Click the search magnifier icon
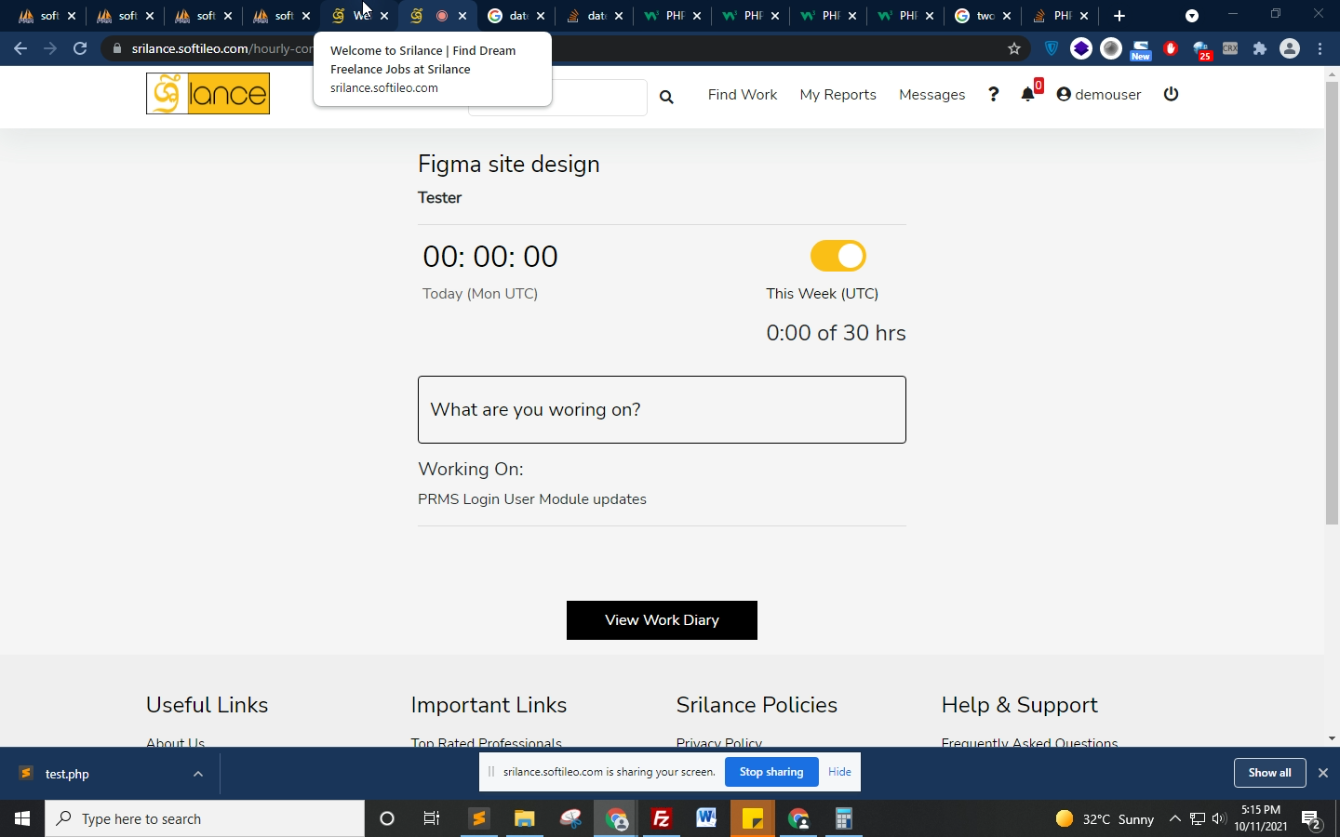Screen dimensions: 1340x837 (666, 97)
